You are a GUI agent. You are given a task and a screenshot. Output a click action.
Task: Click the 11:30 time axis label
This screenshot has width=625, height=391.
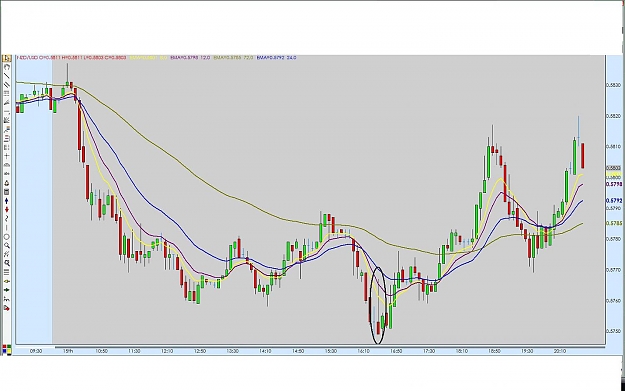134,351
